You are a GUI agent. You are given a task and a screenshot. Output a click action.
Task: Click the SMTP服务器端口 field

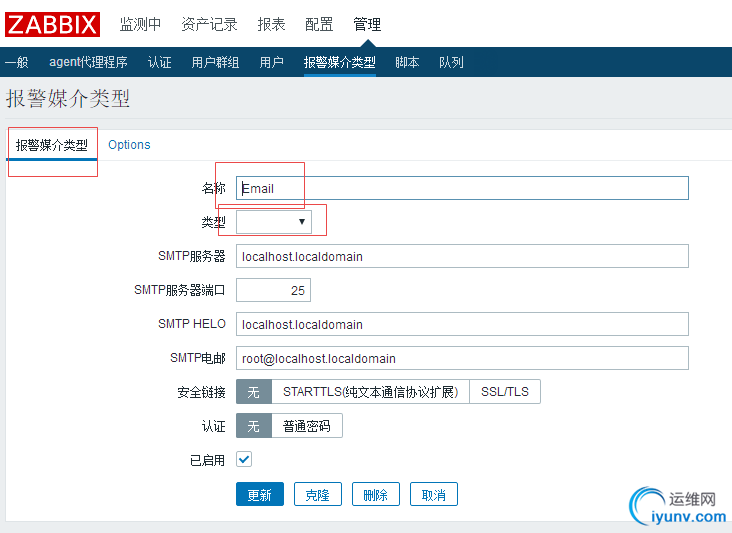[x=273, y=290]
